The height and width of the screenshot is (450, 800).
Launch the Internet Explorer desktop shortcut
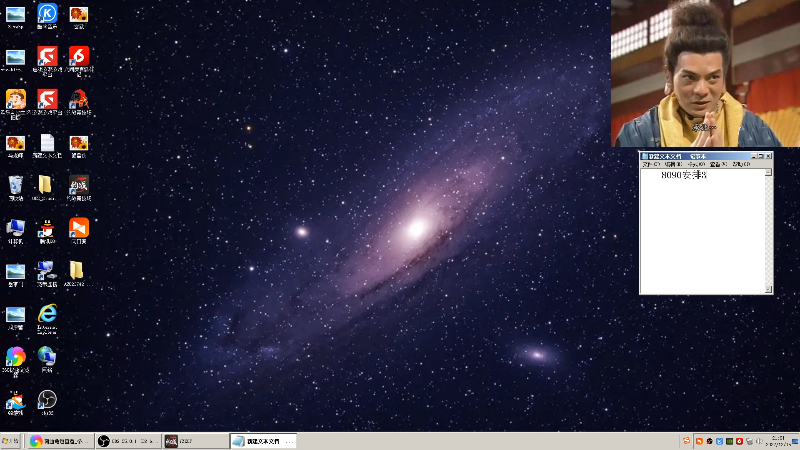47,314
